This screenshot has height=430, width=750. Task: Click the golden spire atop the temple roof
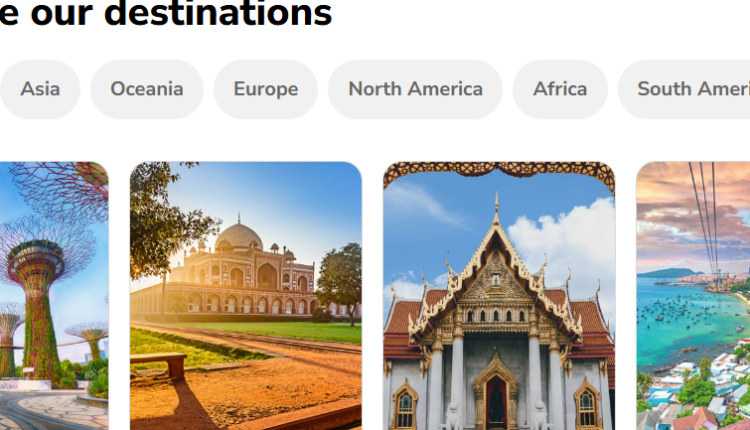click(496, 208)
